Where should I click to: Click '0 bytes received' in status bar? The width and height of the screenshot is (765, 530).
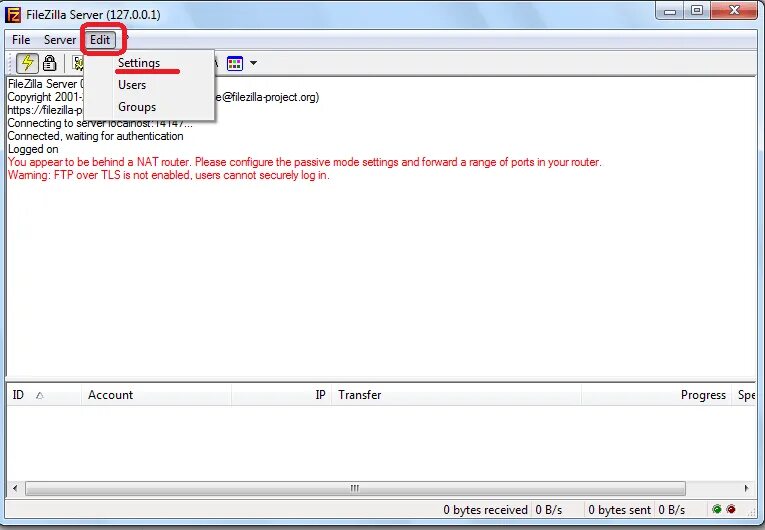pyautogui.click(x=485, y=510)
